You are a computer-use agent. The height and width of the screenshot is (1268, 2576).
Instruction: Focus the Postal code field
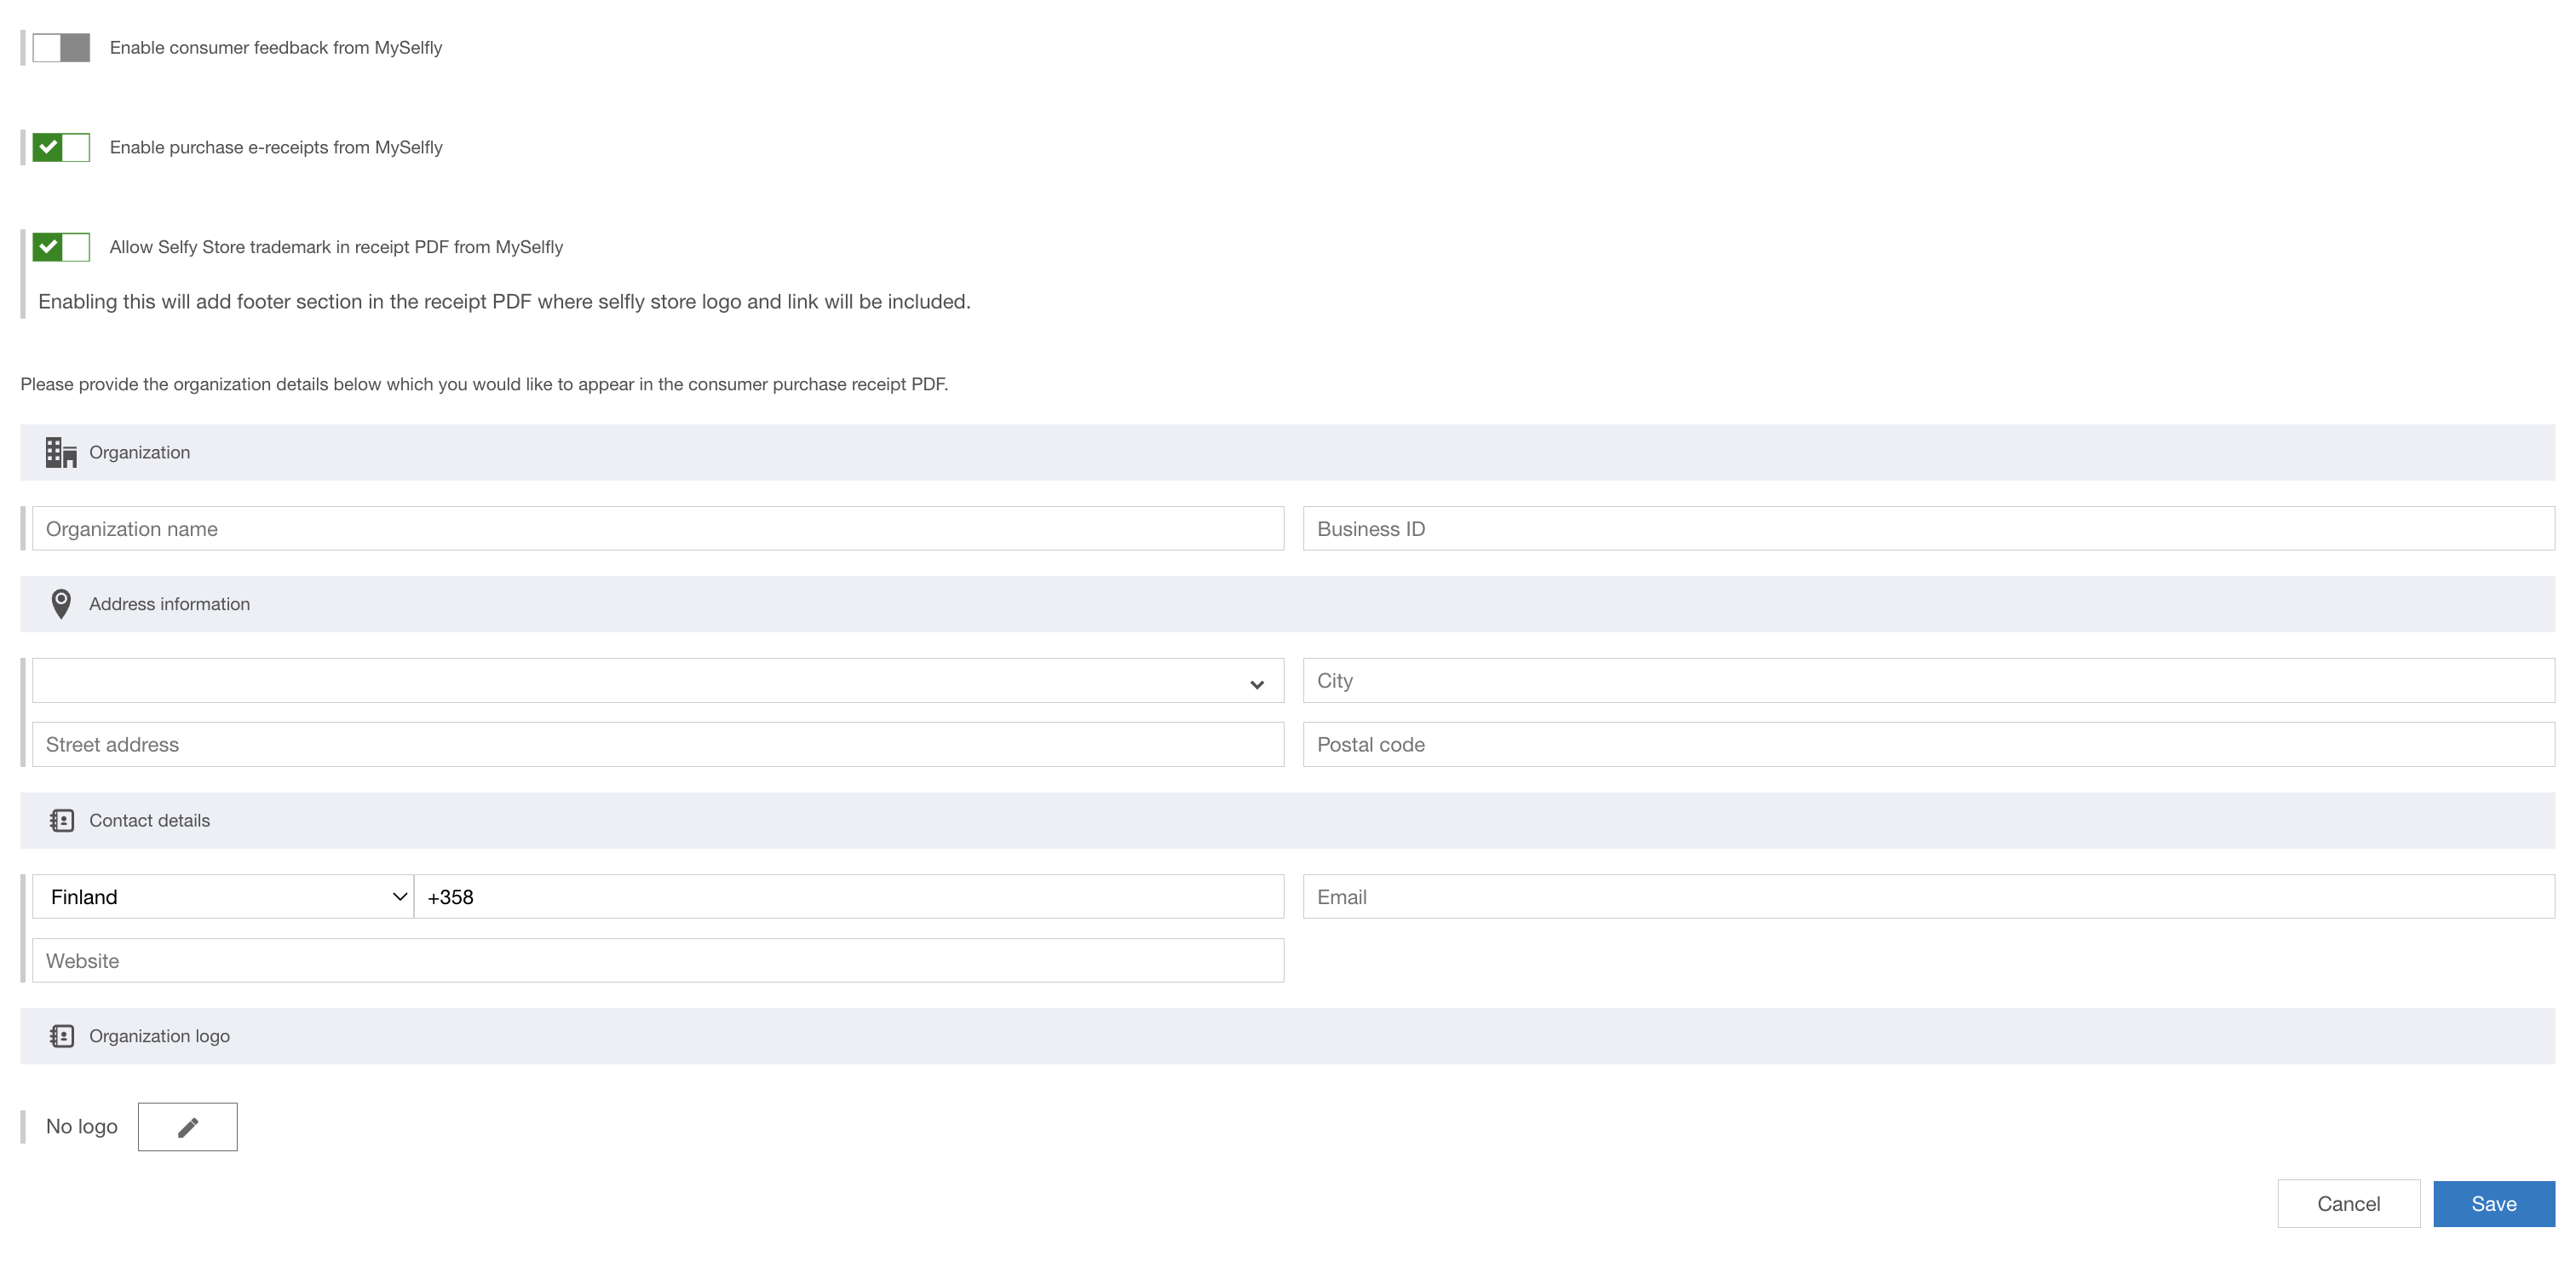coord(1928,745)
